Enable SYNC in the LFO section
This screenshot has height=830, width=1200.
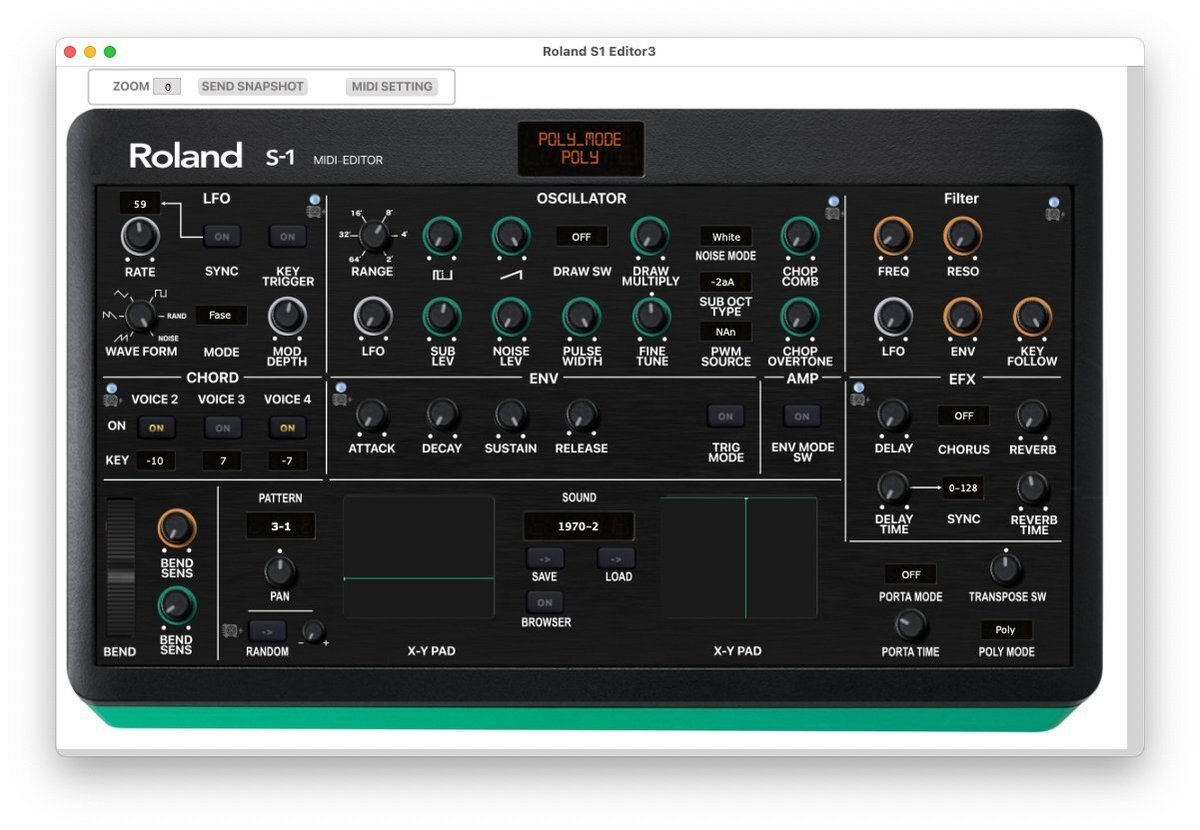[221, 236]
